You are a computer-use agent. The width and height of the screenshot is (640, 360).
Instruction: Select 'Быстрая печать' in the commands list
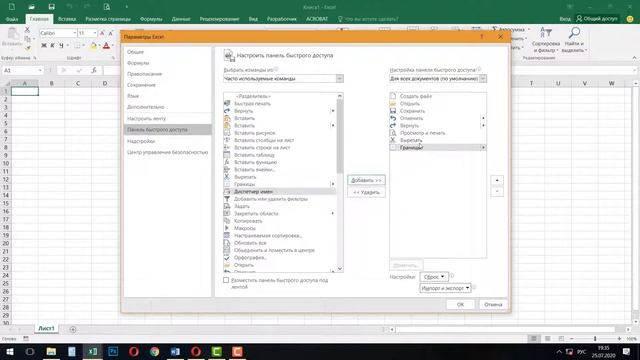click(x=280, y=104)
